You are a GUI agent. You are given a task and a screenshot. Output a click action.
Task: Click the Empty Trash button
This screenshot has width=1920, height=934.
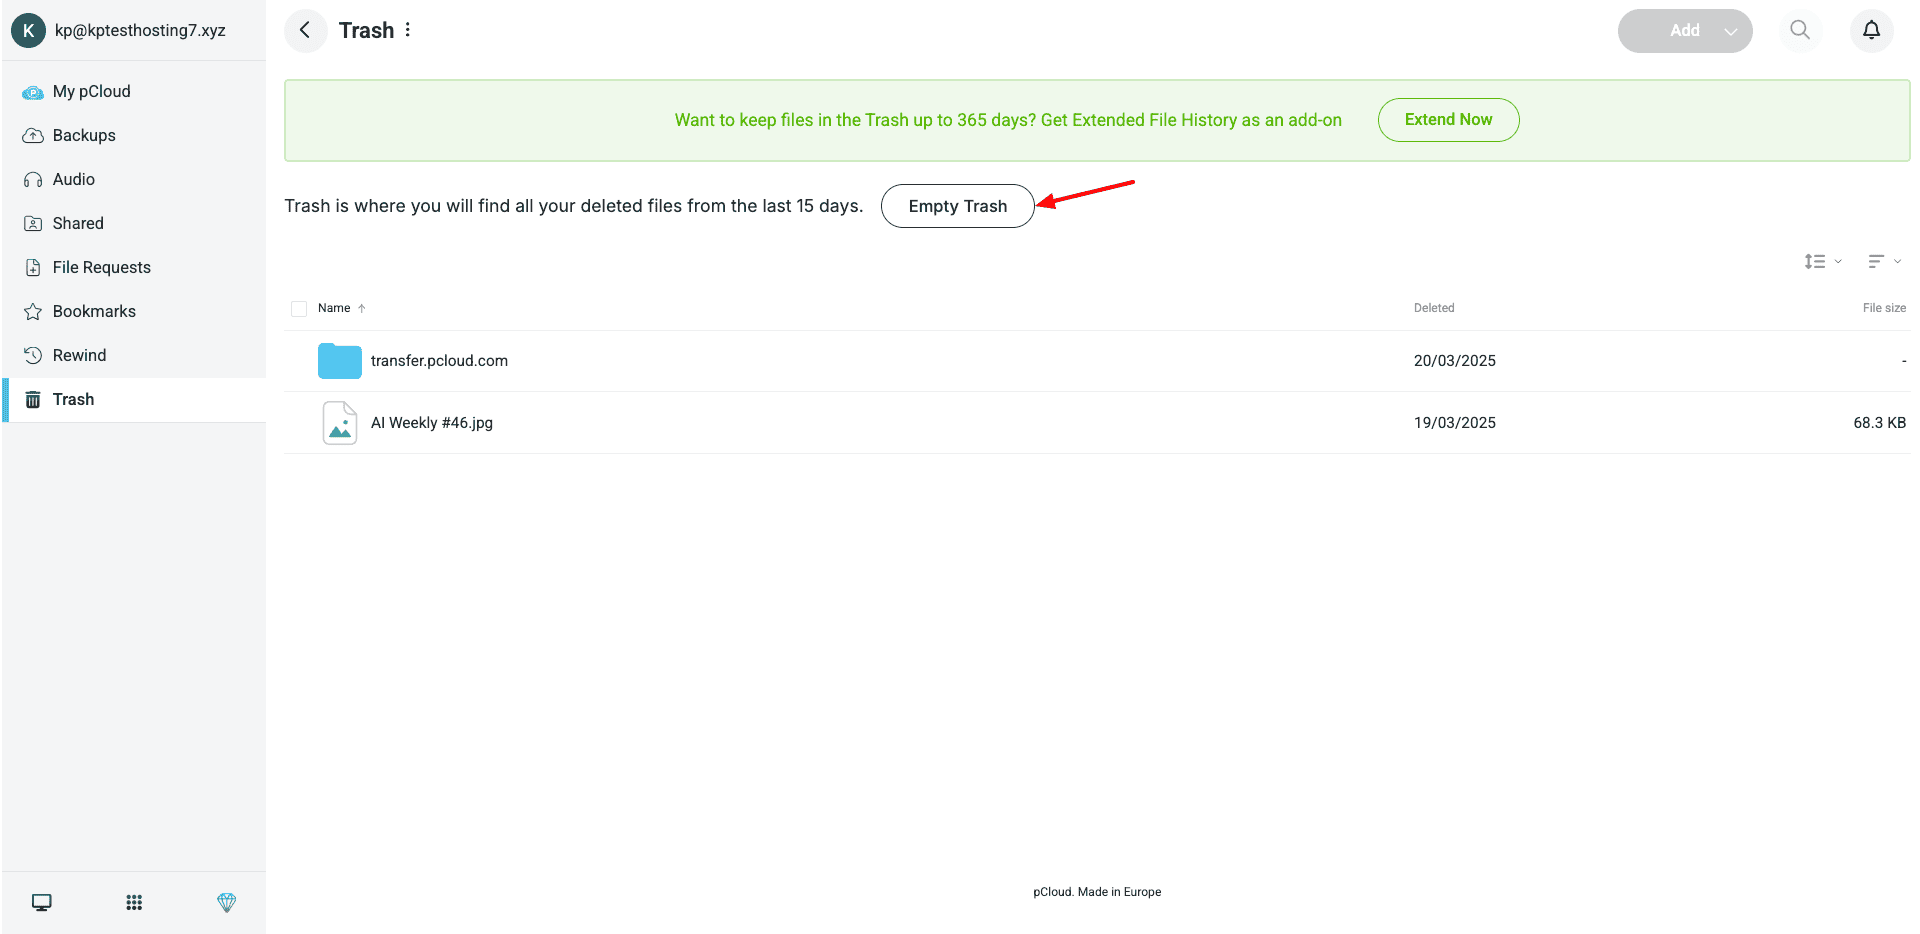(x=957, y=206)
